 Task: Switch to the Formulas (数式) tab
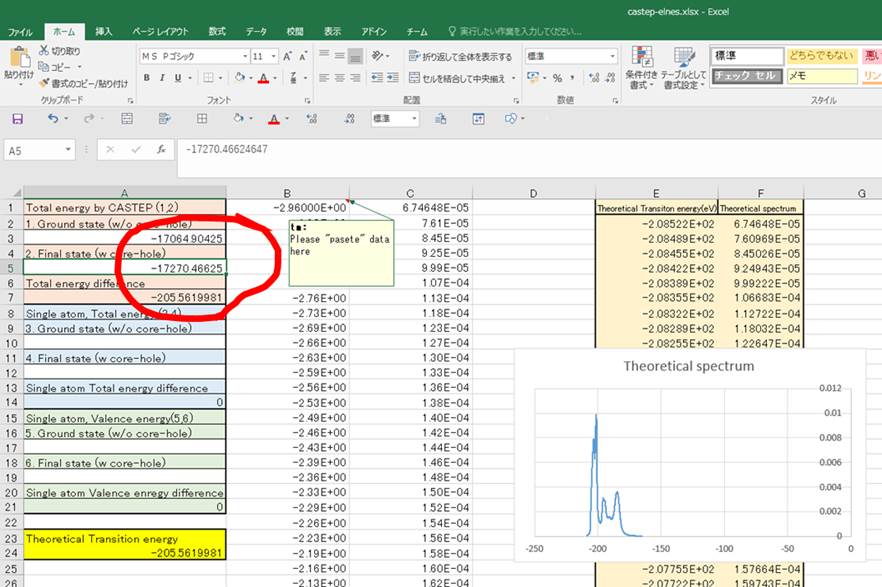[217, 31]
